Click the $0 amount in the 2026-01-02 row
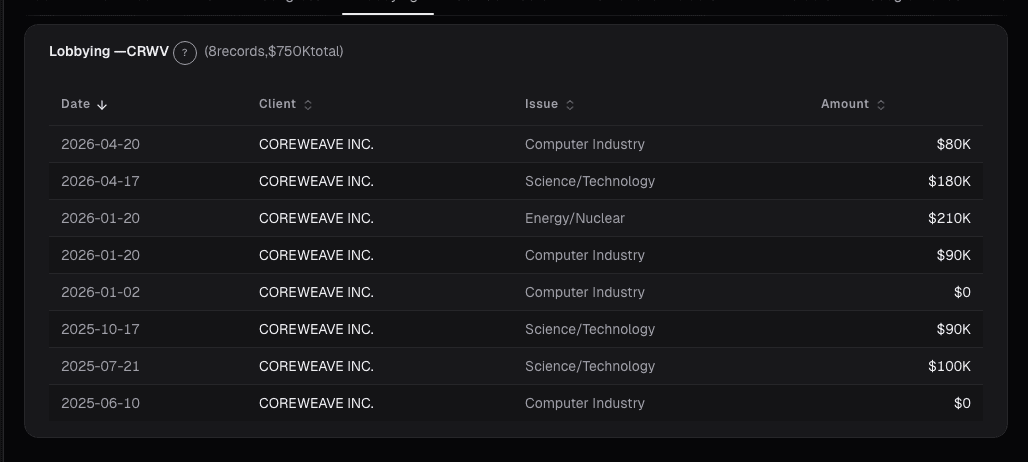1028x462 pixels. [962, 292]
